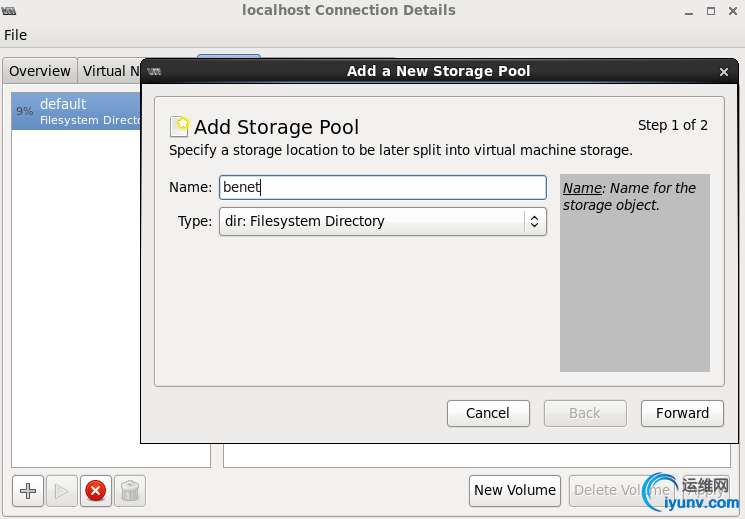Screen dimensions: 745x519
Task: Close the Add a New Storage Pool dialog
Action: coord(724,72)
